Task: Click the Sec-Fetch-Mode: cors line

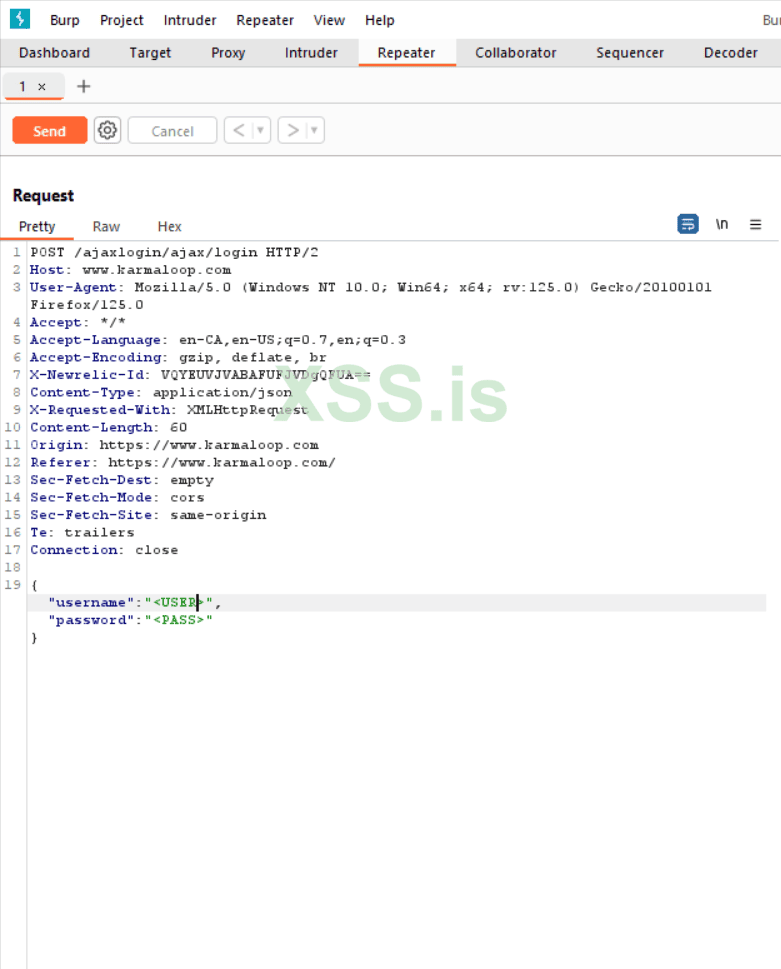Action: (117, 497)
